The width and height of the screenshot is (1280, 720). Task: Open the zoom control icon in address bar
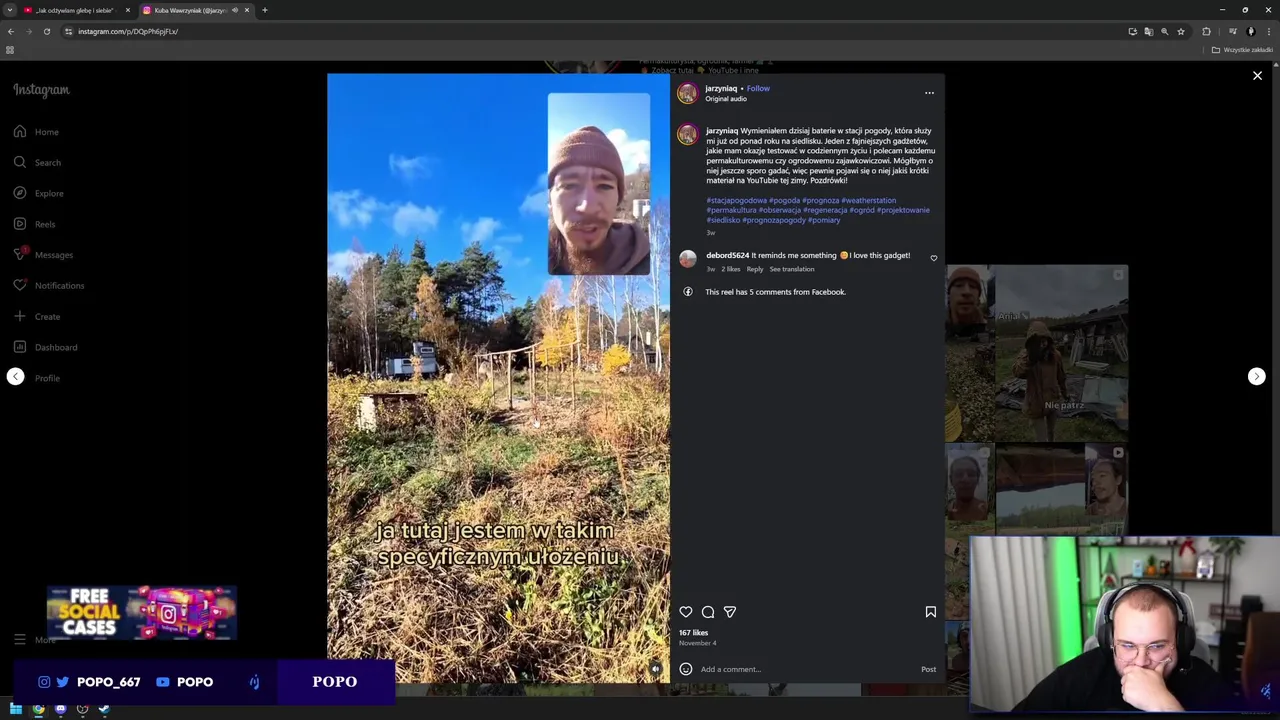click(x=1164, y=31)
